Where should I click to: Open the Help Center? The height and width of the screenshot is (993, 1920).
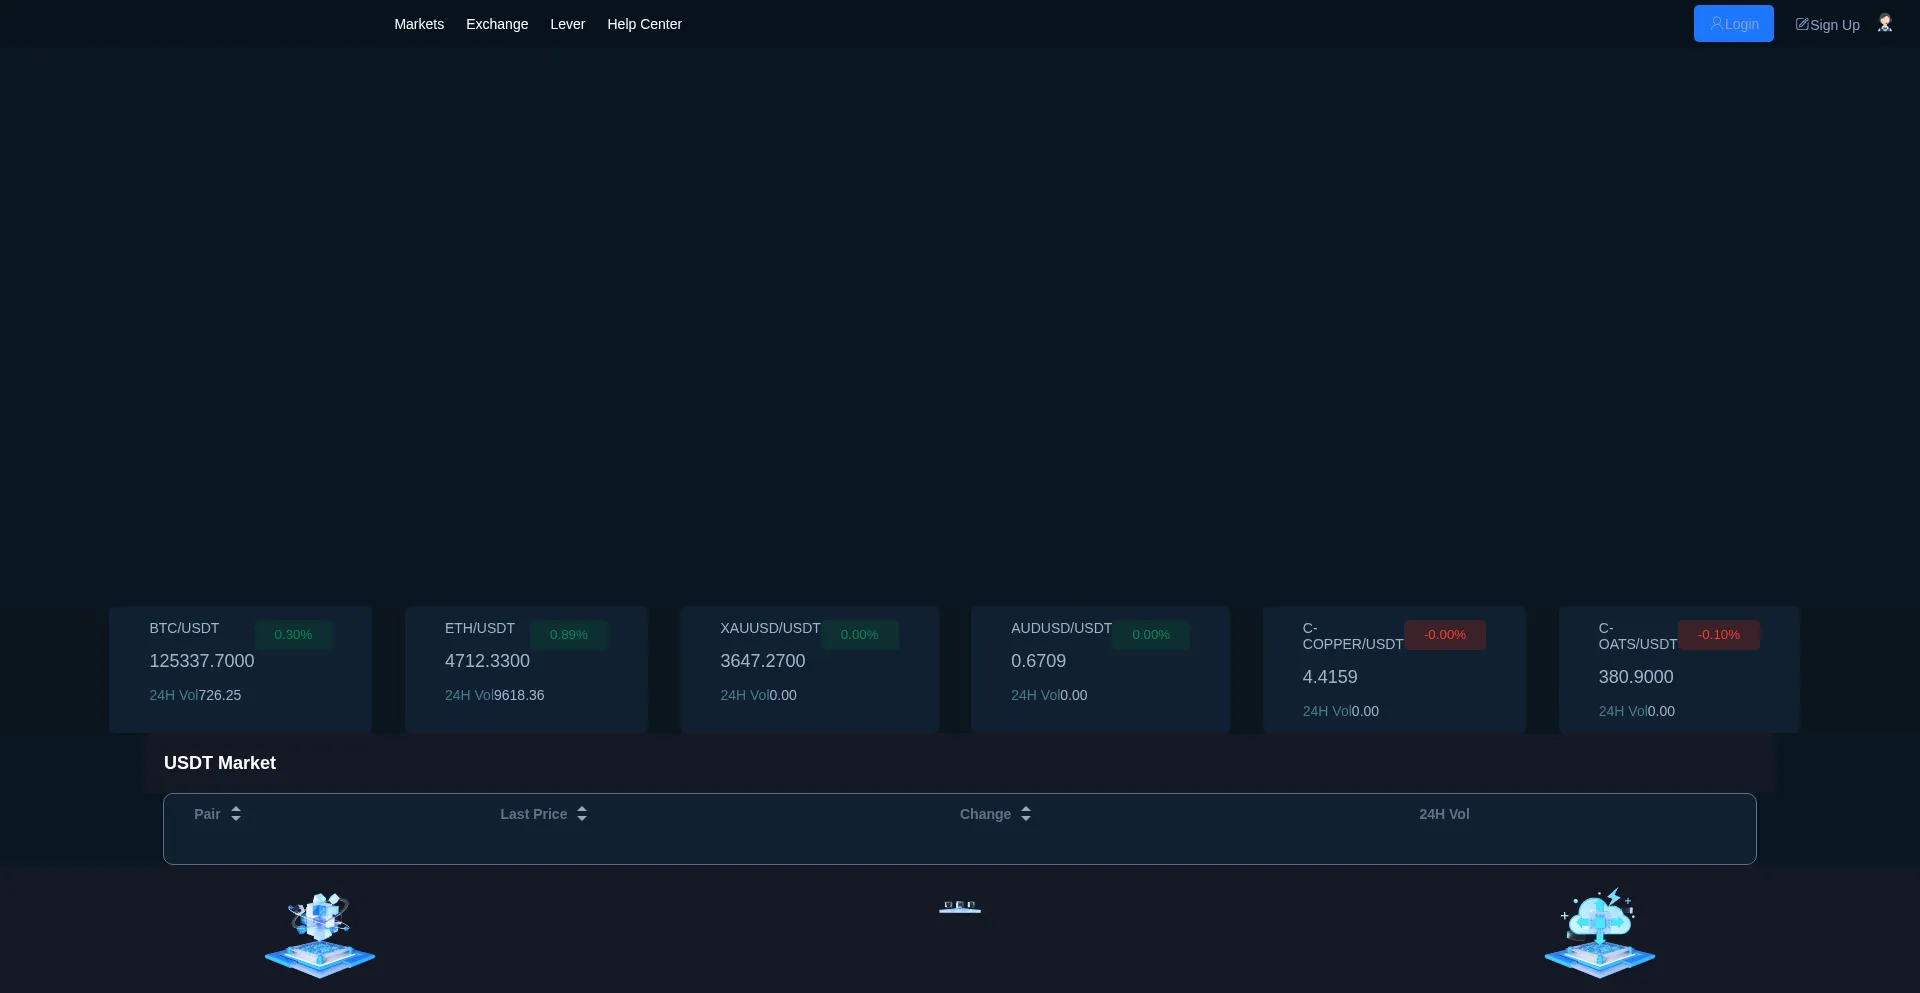point(644,24)
